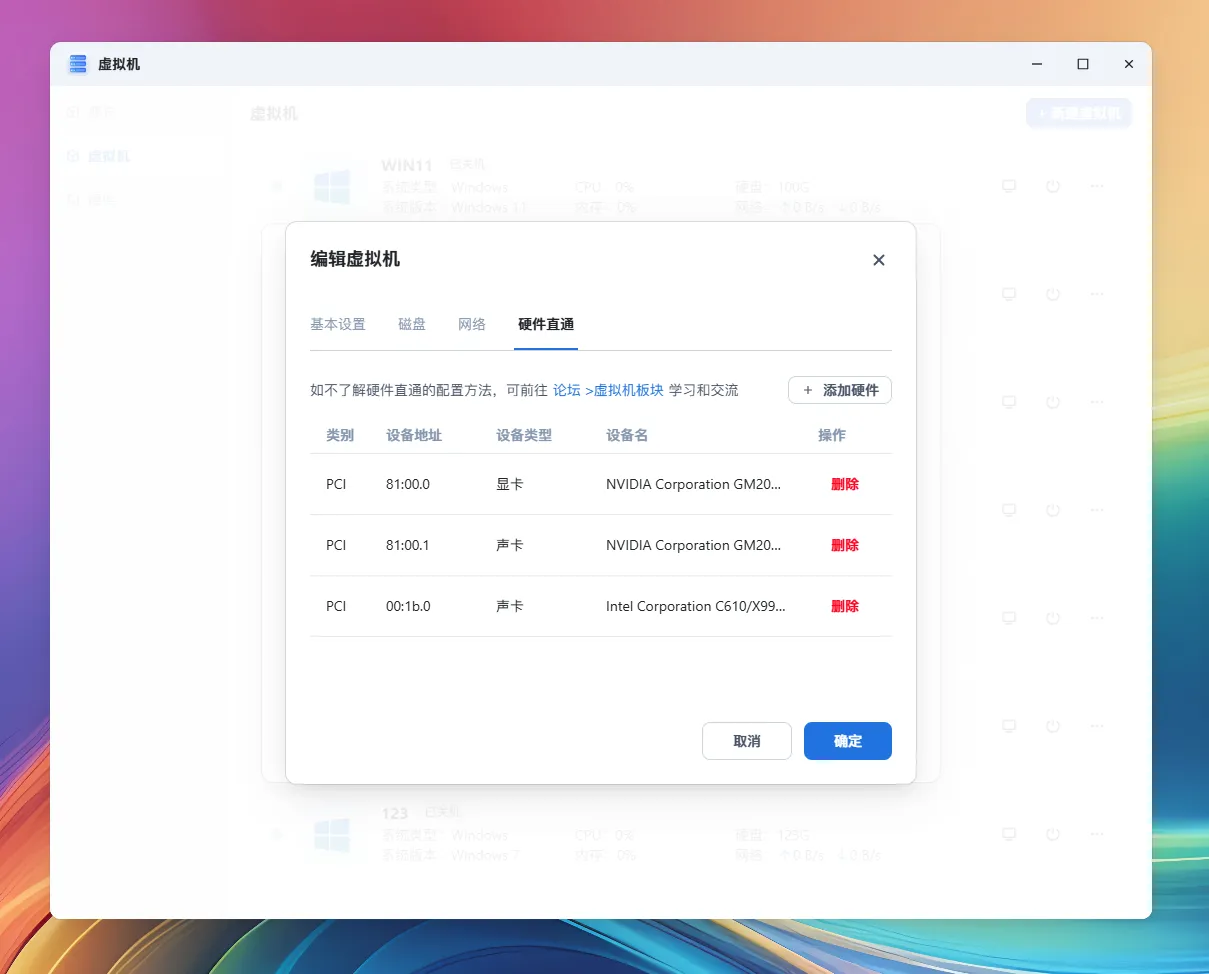Switch to the 基本设置 tab
This screenshot has width=1209, height=974.
[x=338, y=324]
